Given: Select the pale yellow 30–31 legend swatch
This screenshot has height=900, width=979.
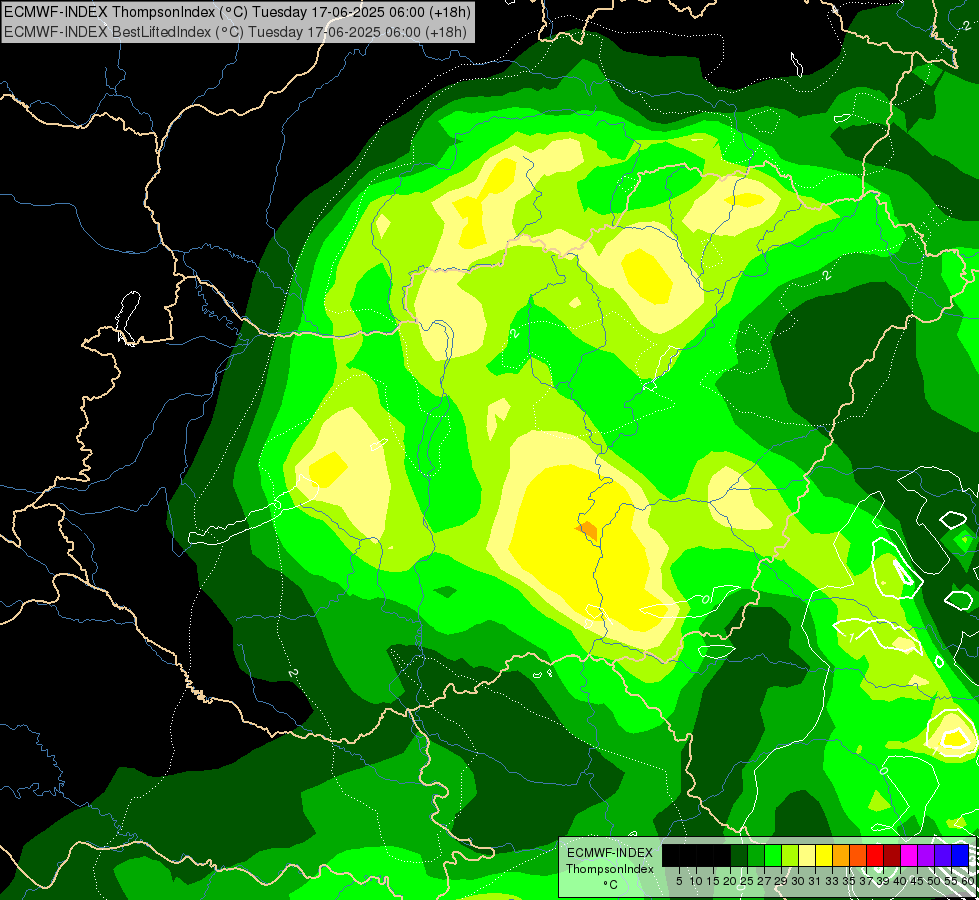Looking at the screenshot, I should pyautogui.click(x=807, y=855).
